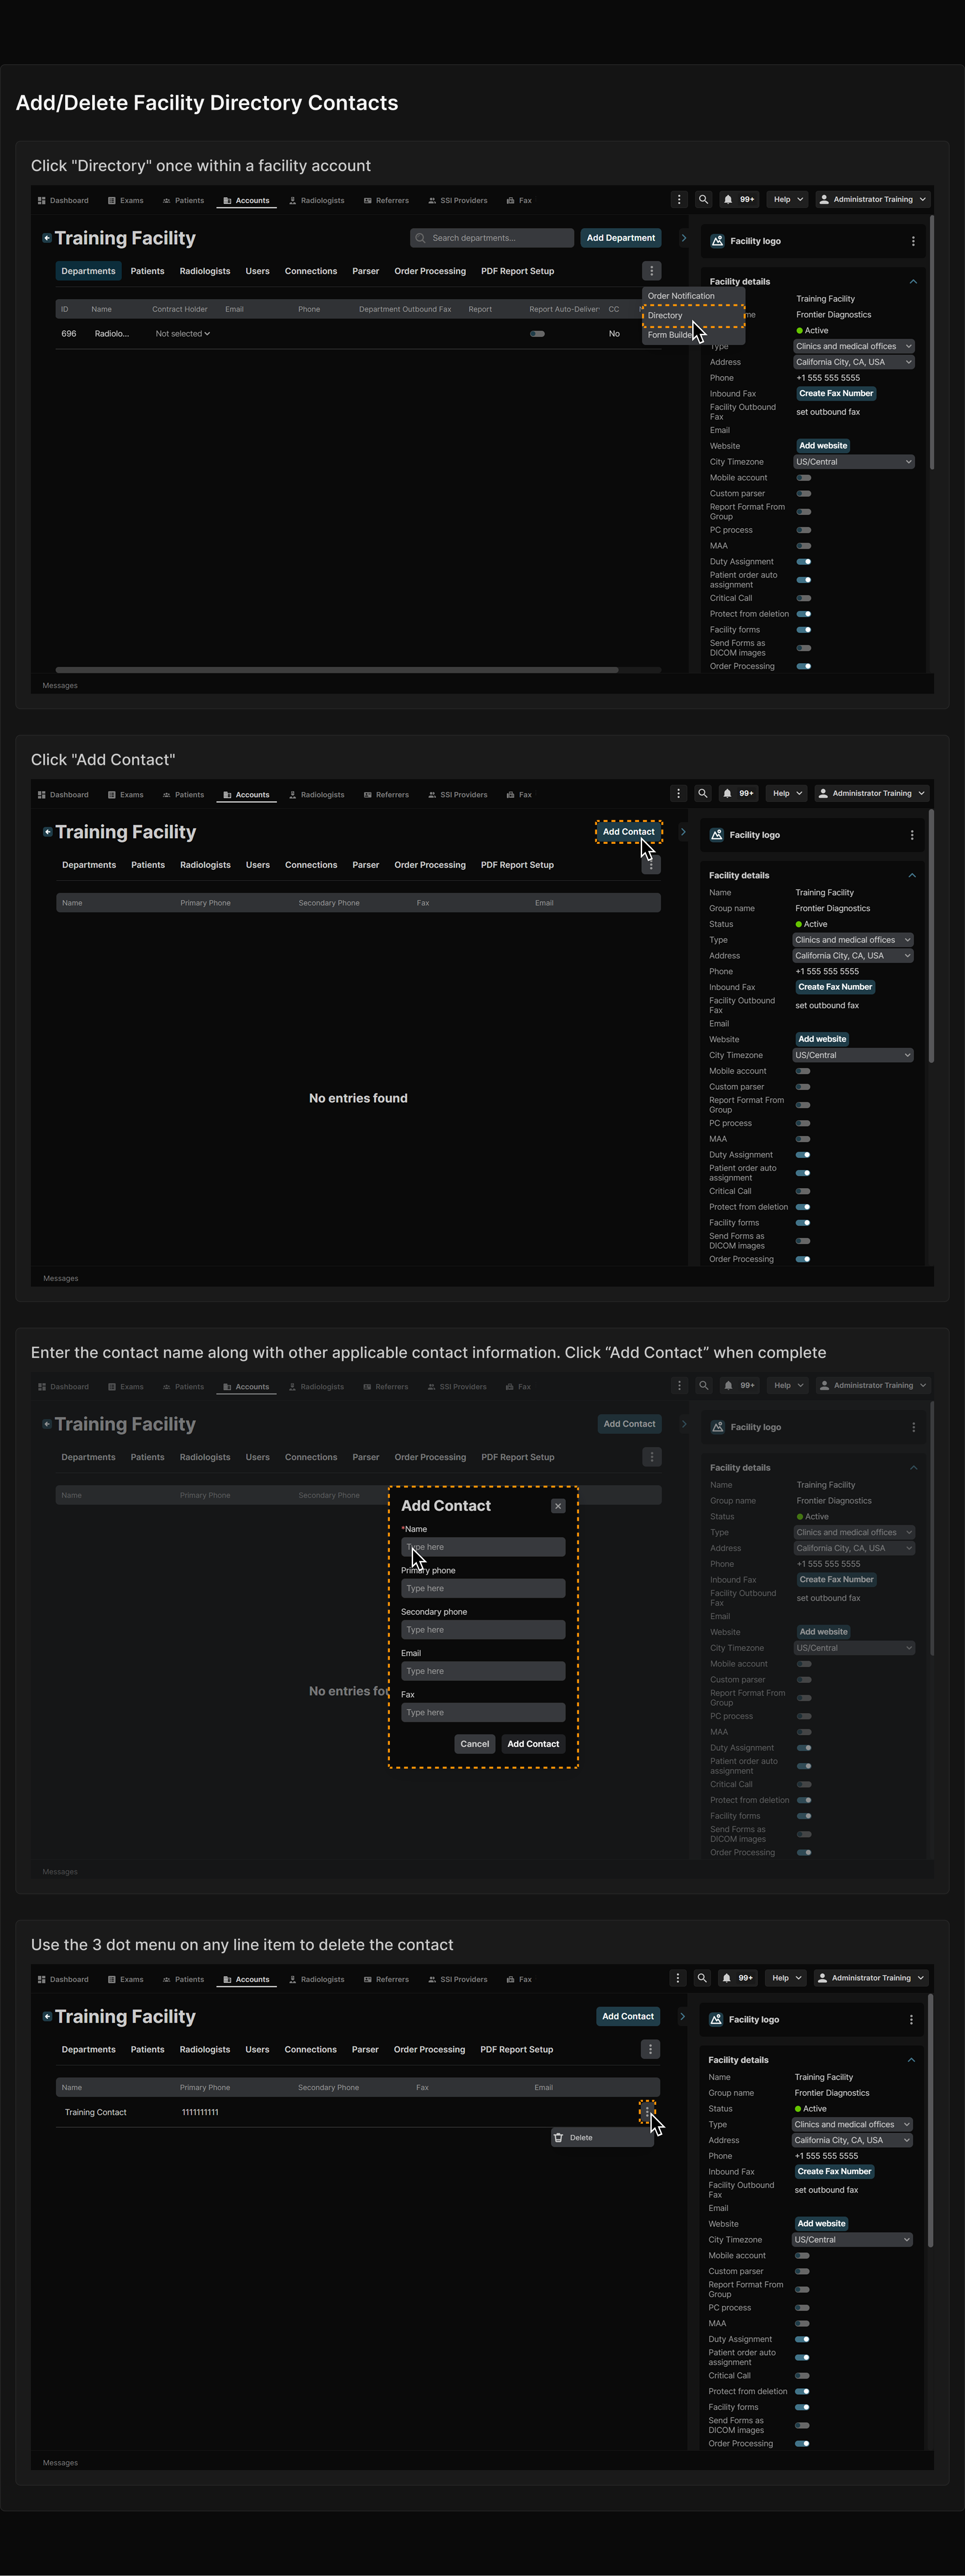Open Facility logo three-dot menu in first screenshot
Image resolution: width=965 pixels, height=2576 pixels.
point(913,241)
